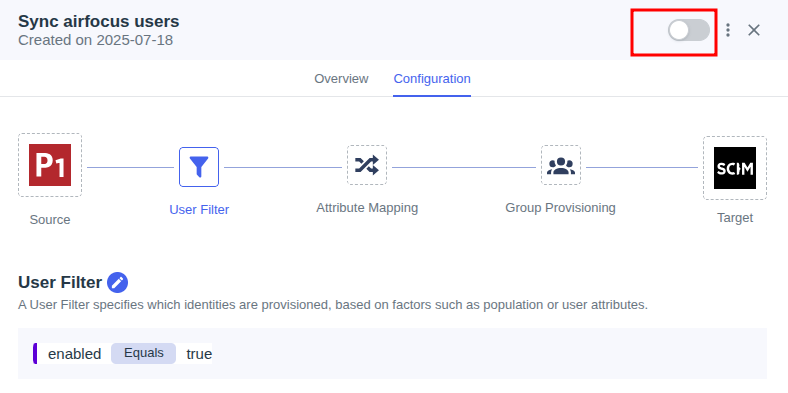Click the SCIM target icon

tap(735, 168)
